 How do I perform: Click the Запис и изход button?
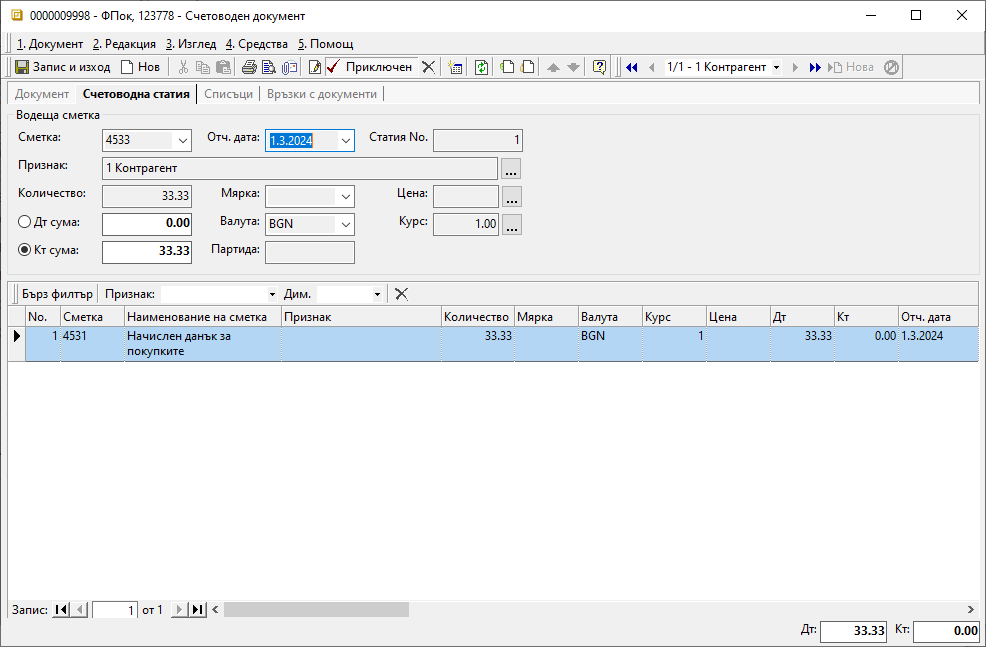point(62,67)
